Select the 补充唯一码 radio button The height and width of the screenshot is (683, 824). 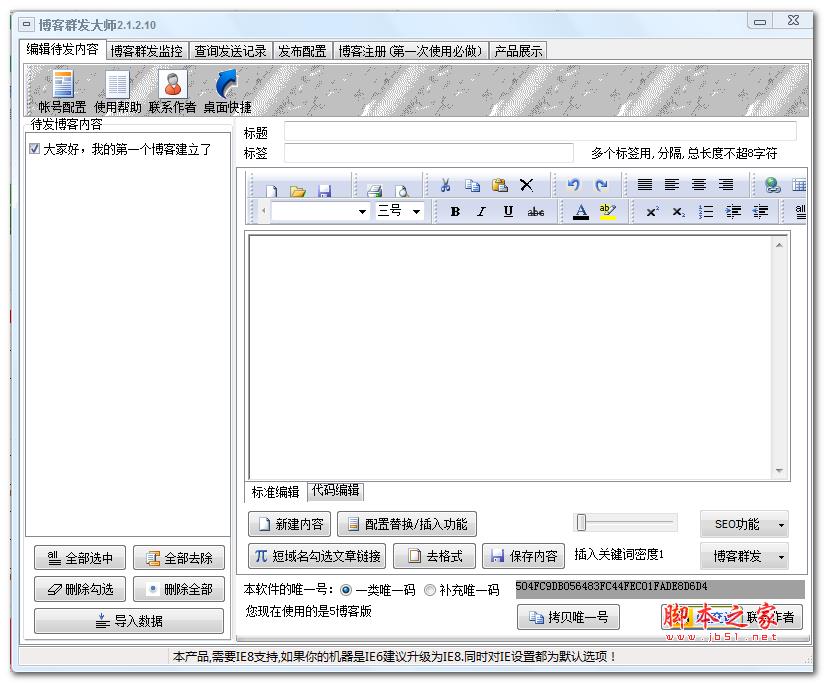[430, 590]
